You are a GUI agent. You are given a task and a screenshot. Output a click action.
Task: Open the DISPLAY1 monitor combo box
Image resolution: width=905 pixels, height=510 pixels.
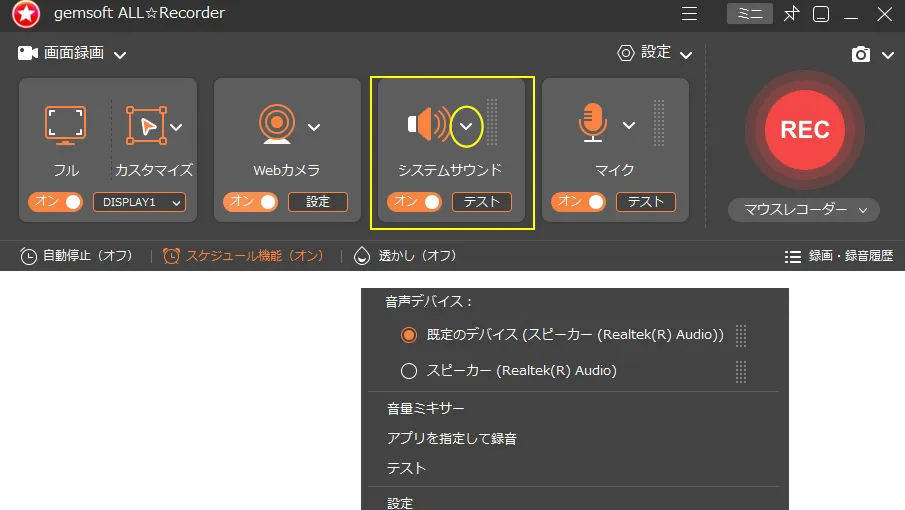(140, 202)
